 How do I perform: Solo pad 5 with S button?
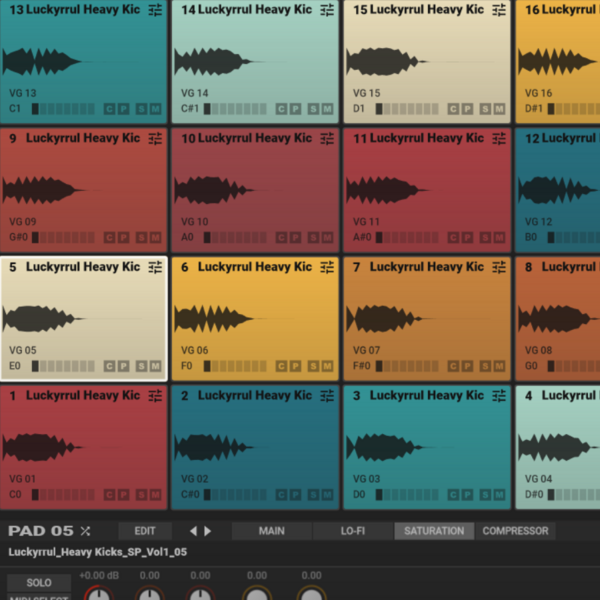coord(142,366)
